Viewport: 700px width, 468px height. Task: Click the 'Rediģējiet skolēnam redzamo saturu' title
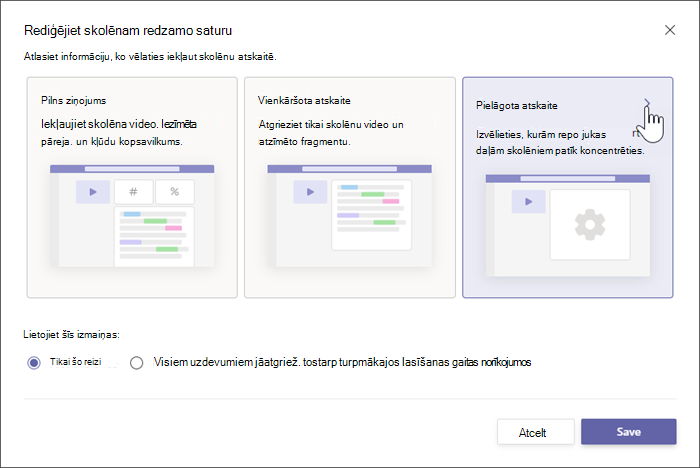pyautogui.click(x=128, y=30)
